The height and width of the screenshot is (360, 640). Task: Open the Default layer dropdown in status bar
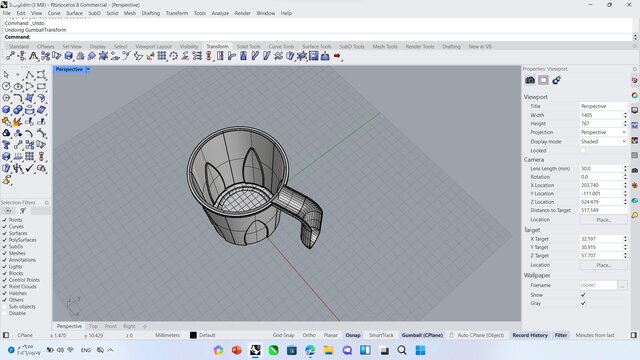coord(207,335)
